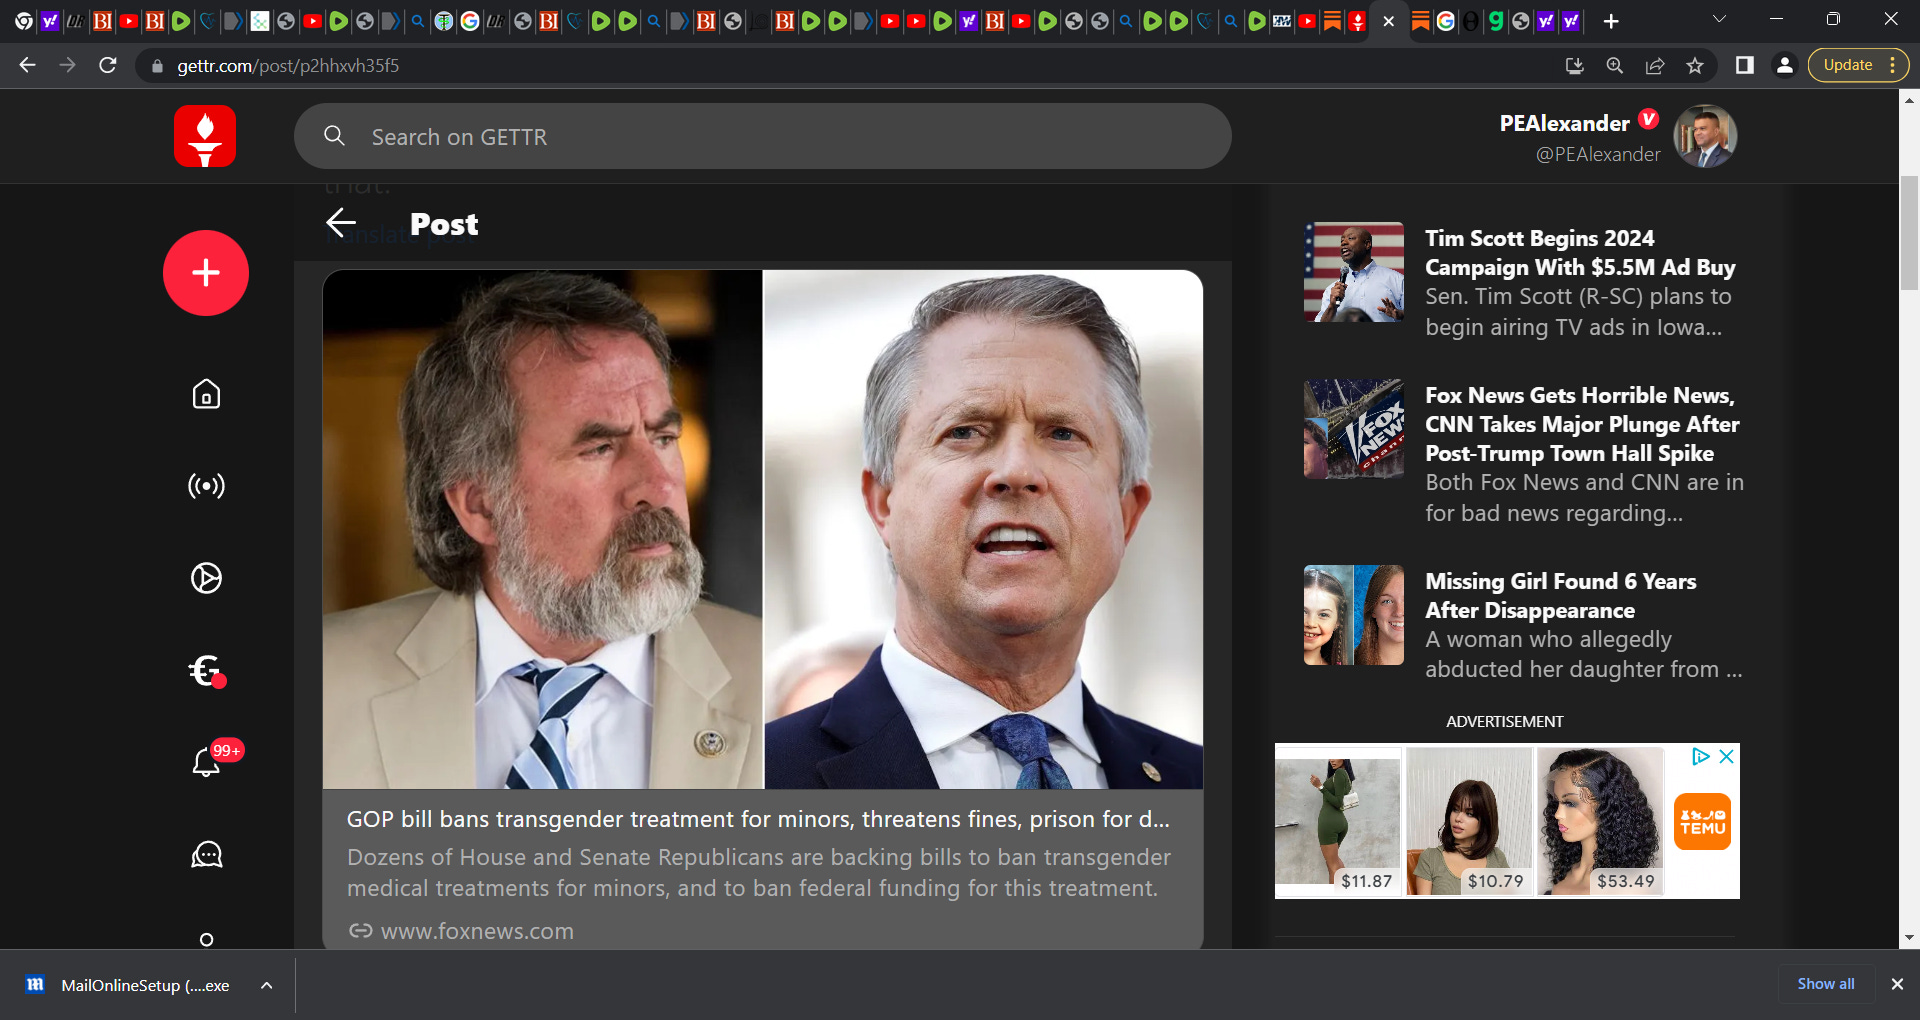Viewport: 1920px width, 1020px height.
Task: Go to Home via sidebar house icon
Action: pos(206,394)
